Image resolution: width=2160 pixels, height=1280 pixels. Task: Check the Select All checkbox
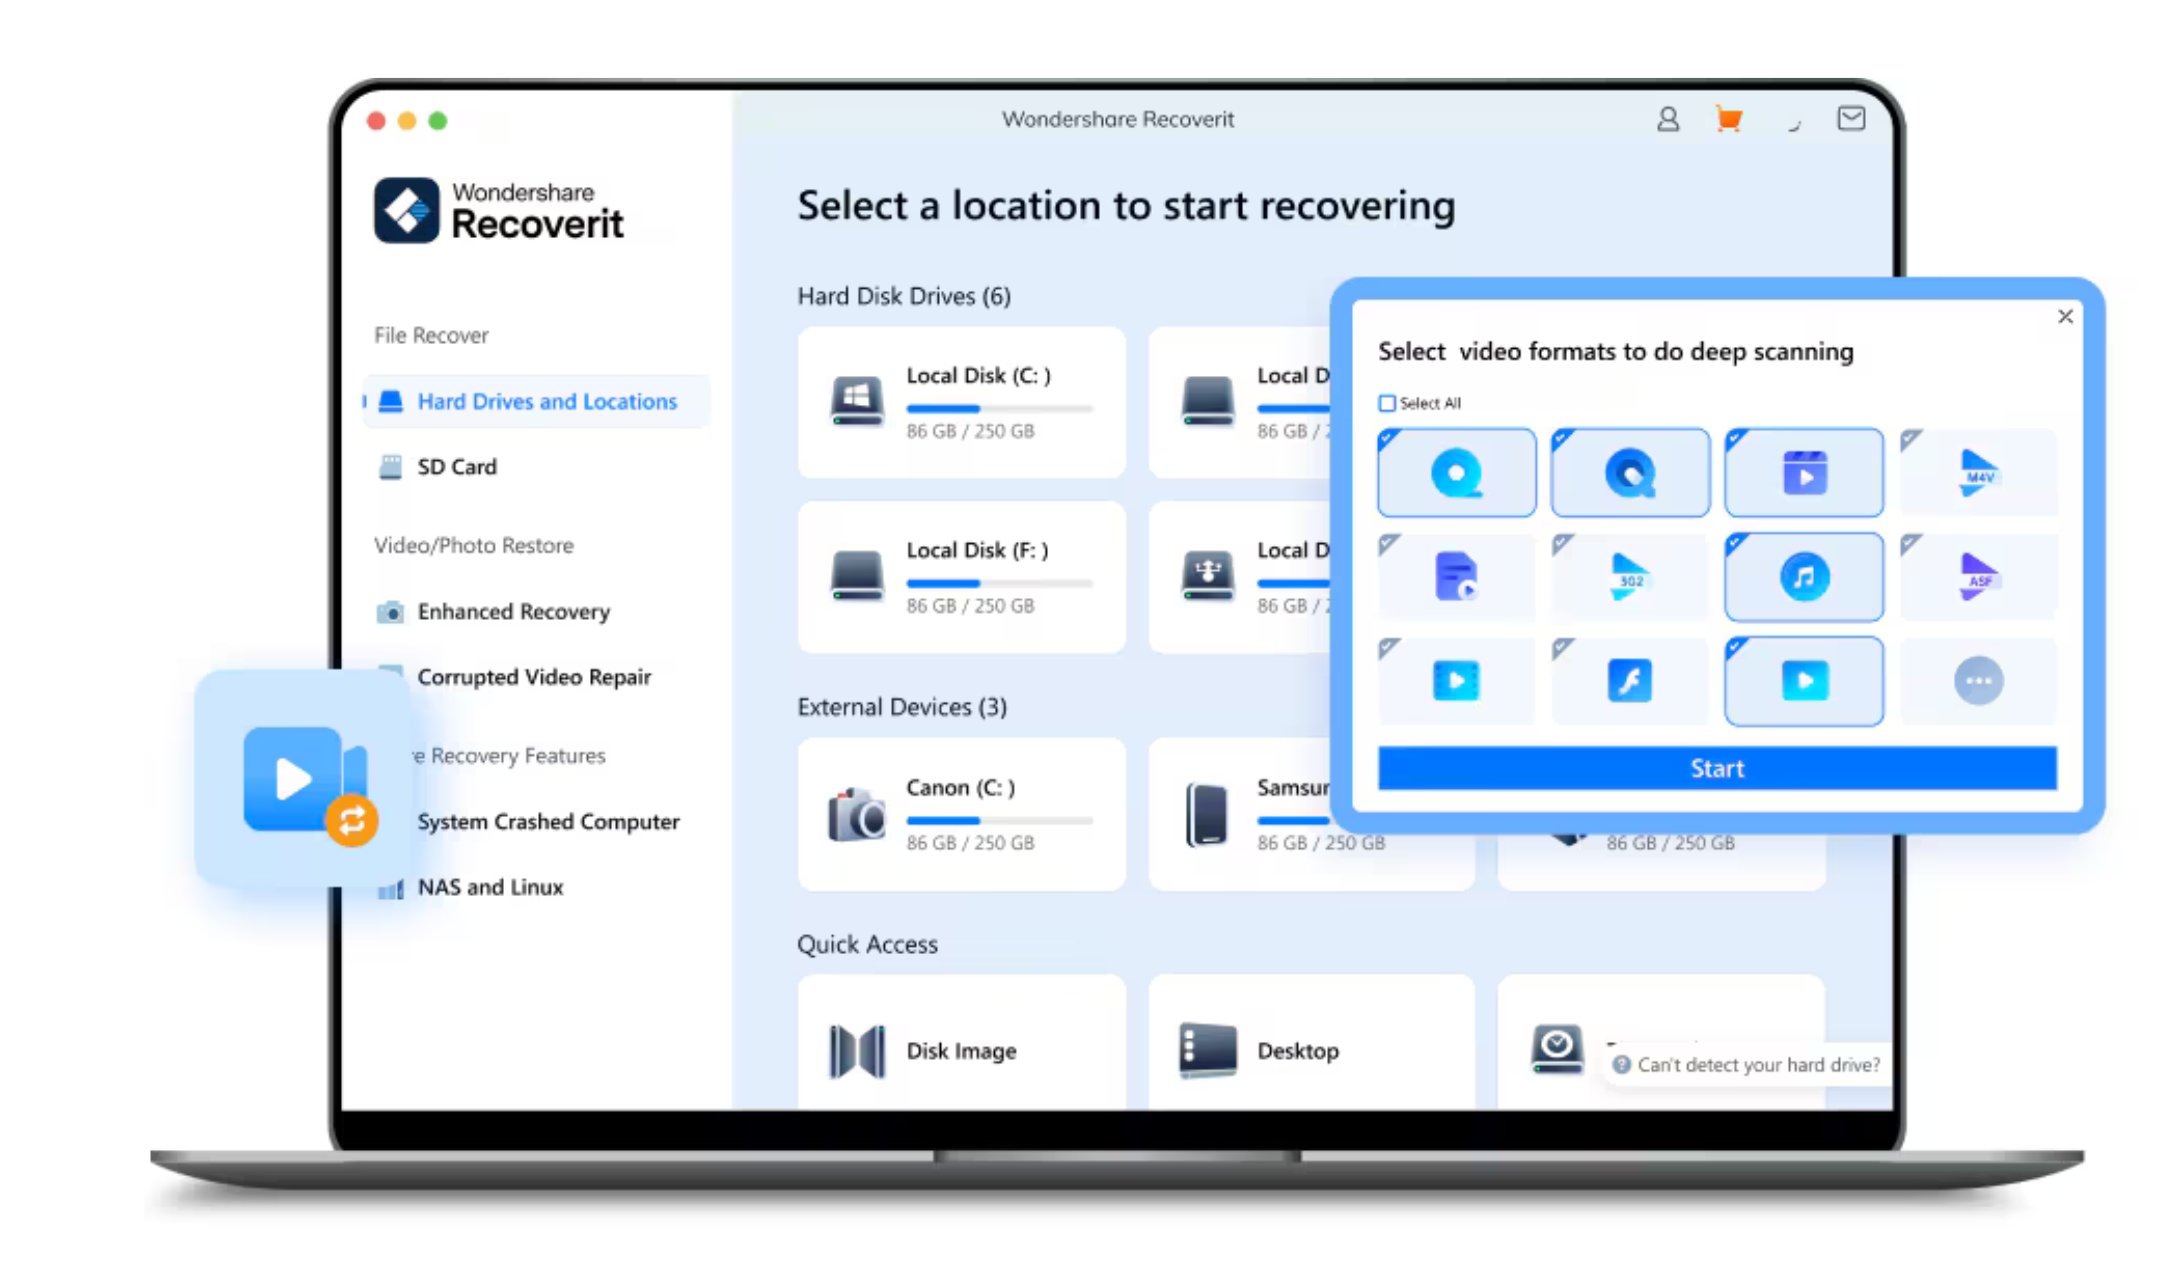click(1387, 403)
